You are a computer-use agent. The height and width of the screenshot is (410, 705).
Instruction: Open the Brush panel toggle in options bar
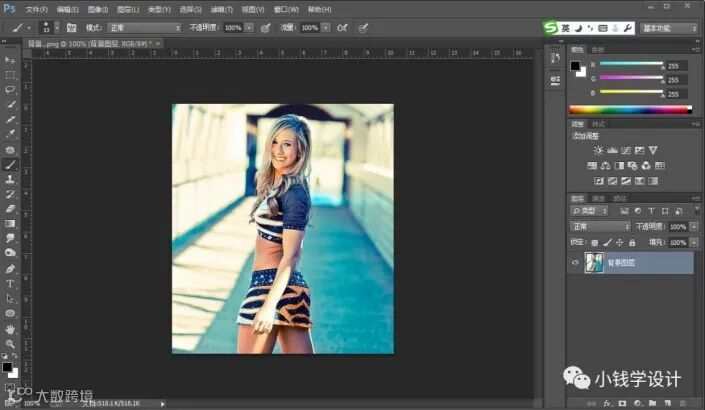coord(71,28)
